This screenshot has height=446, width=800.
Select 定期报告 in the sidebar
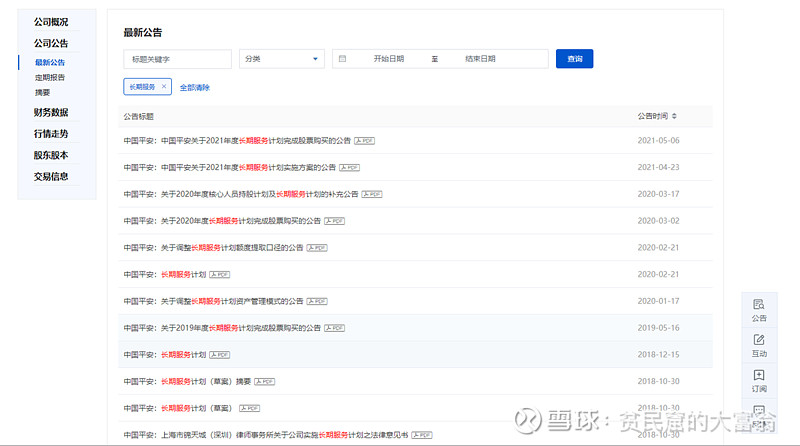click(x=50, y=78)
